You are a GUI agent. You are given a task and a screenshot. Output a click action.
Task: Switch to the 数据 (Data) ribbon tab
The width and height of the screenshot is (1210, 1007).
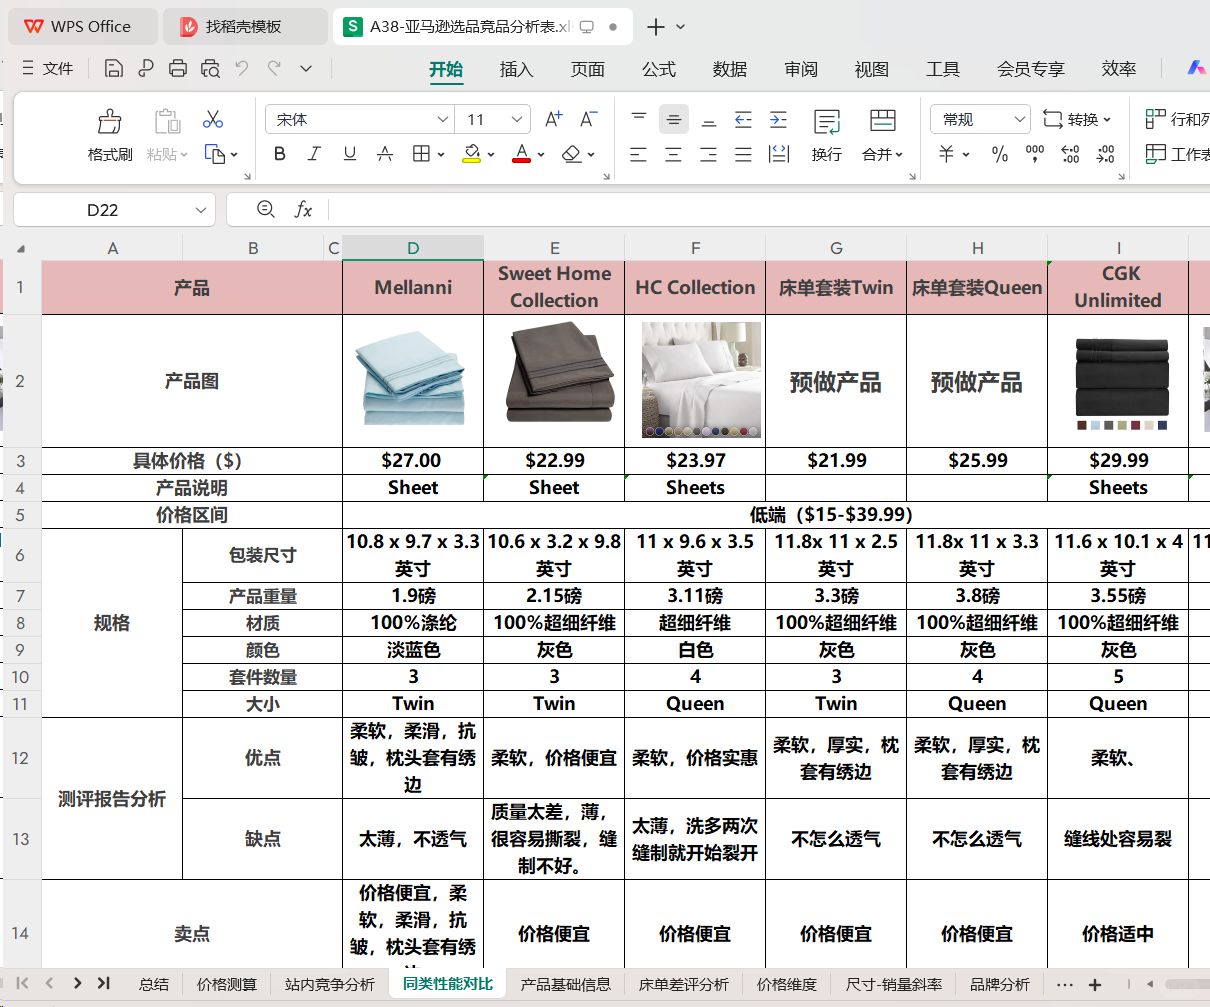[x=729, y=69]
